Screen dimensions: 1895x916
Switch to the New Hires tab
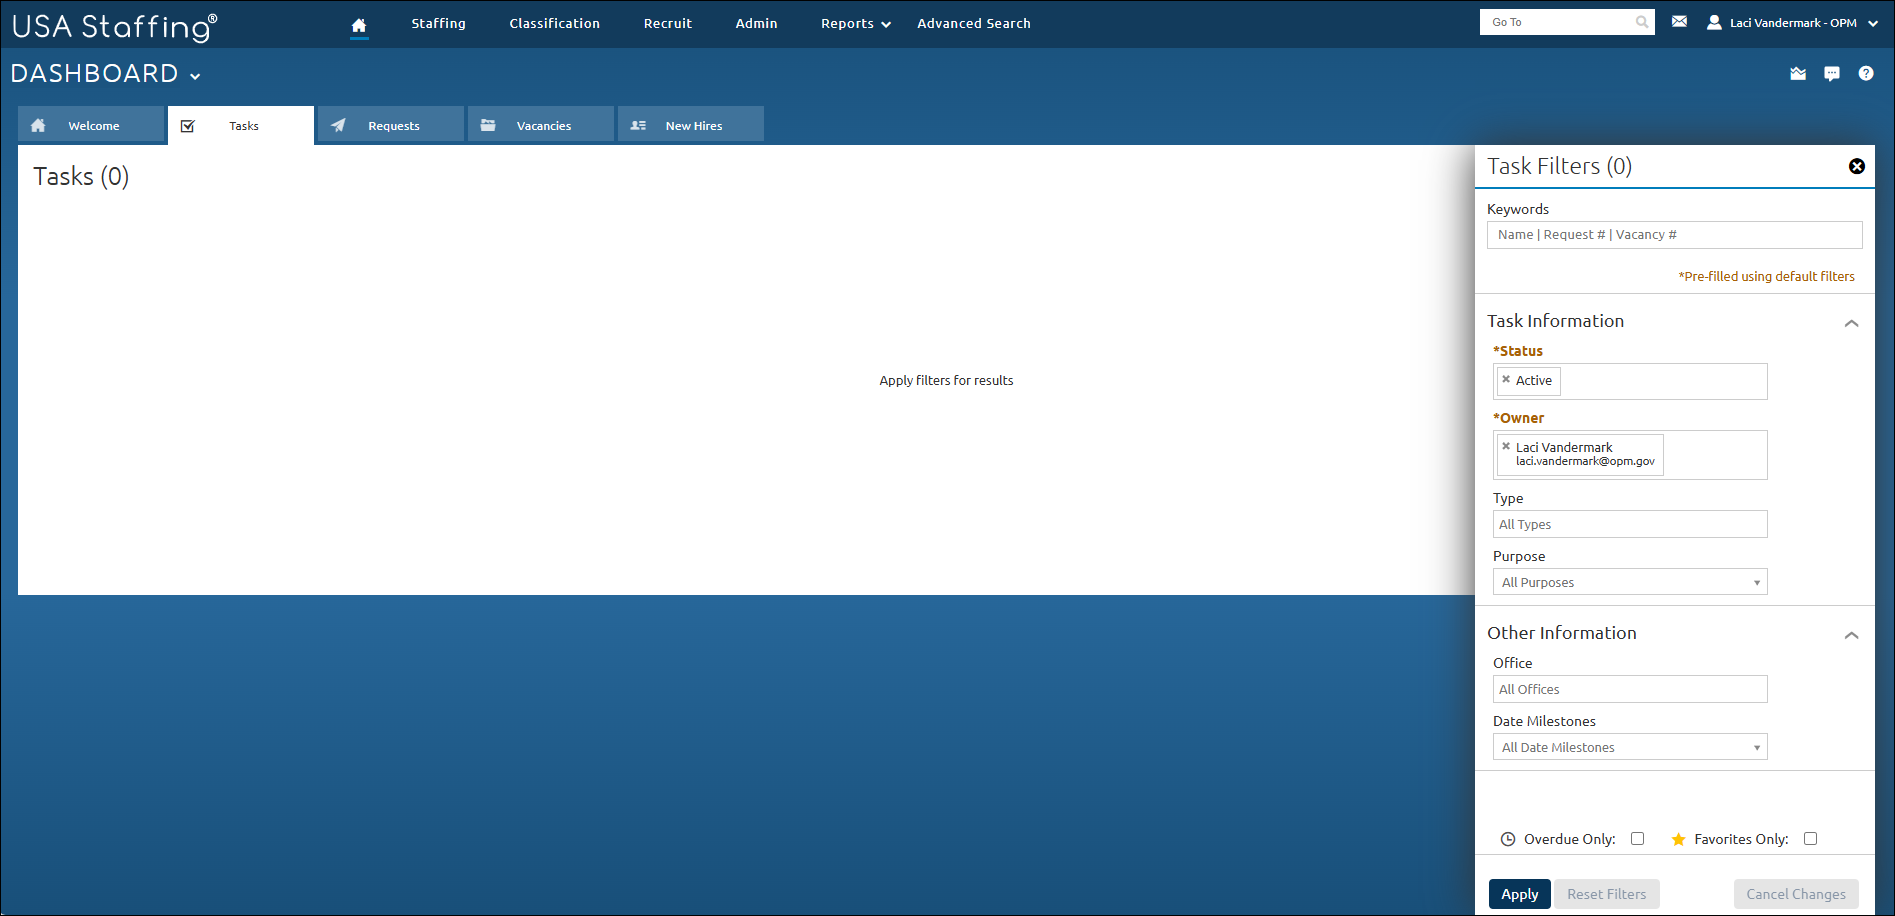coord(691,125)
